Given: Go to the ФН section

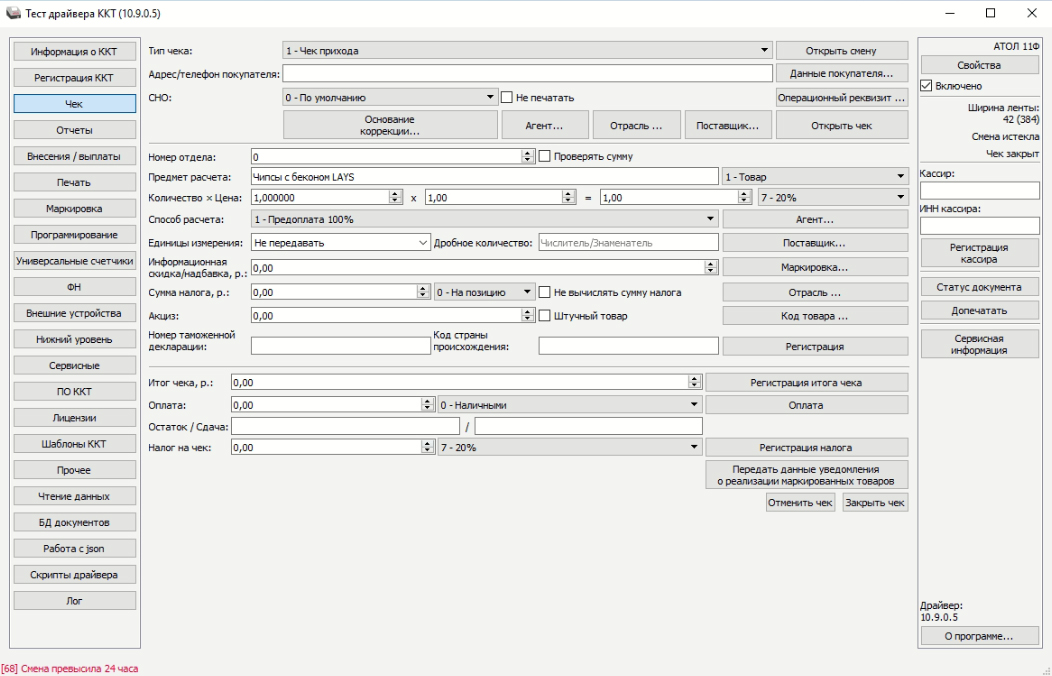Looking at the screenshot, I should click(74, 287).
